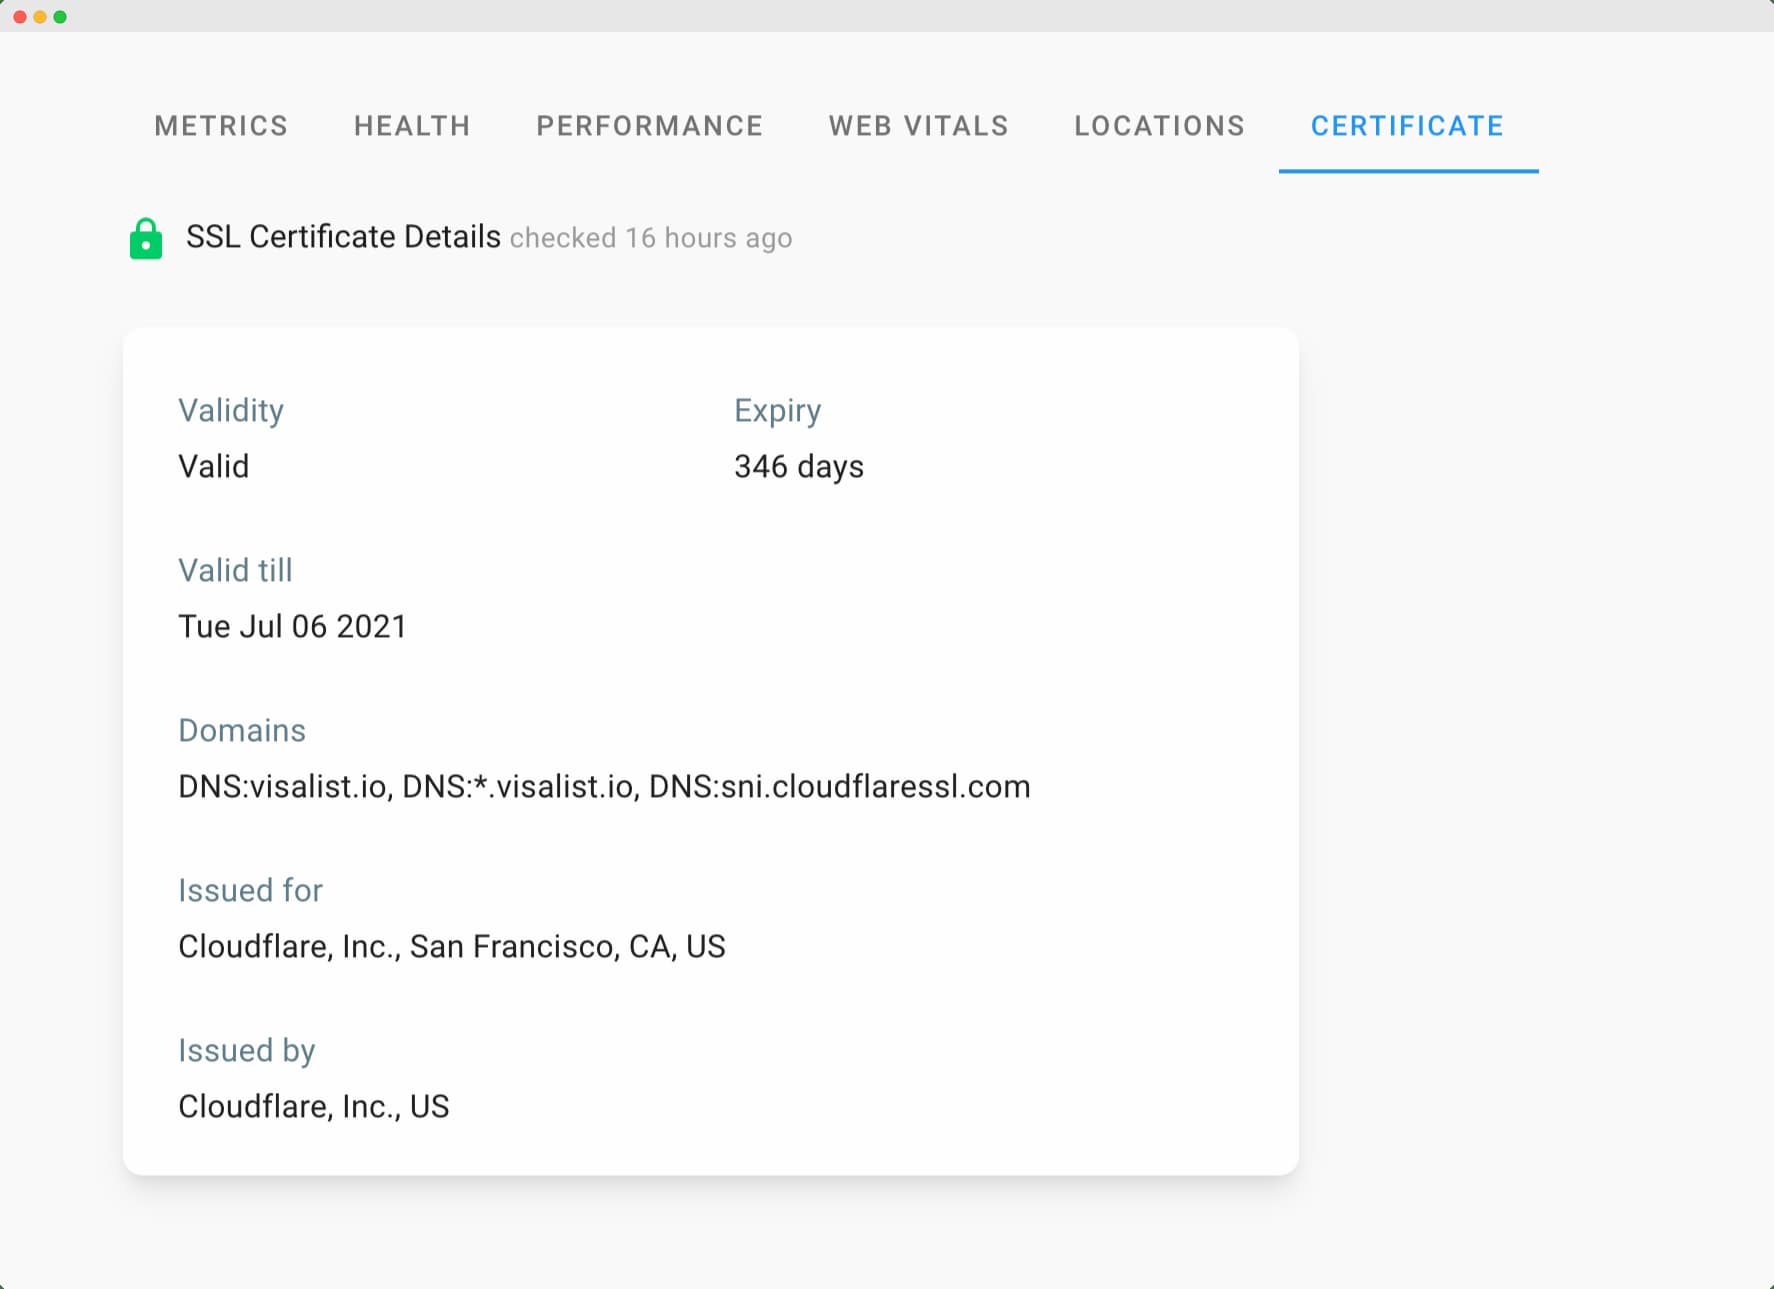Screen dimensions: 1774x1289
Task: Click the DNS:visalist.io domains list
Action: tap(604, 786)
